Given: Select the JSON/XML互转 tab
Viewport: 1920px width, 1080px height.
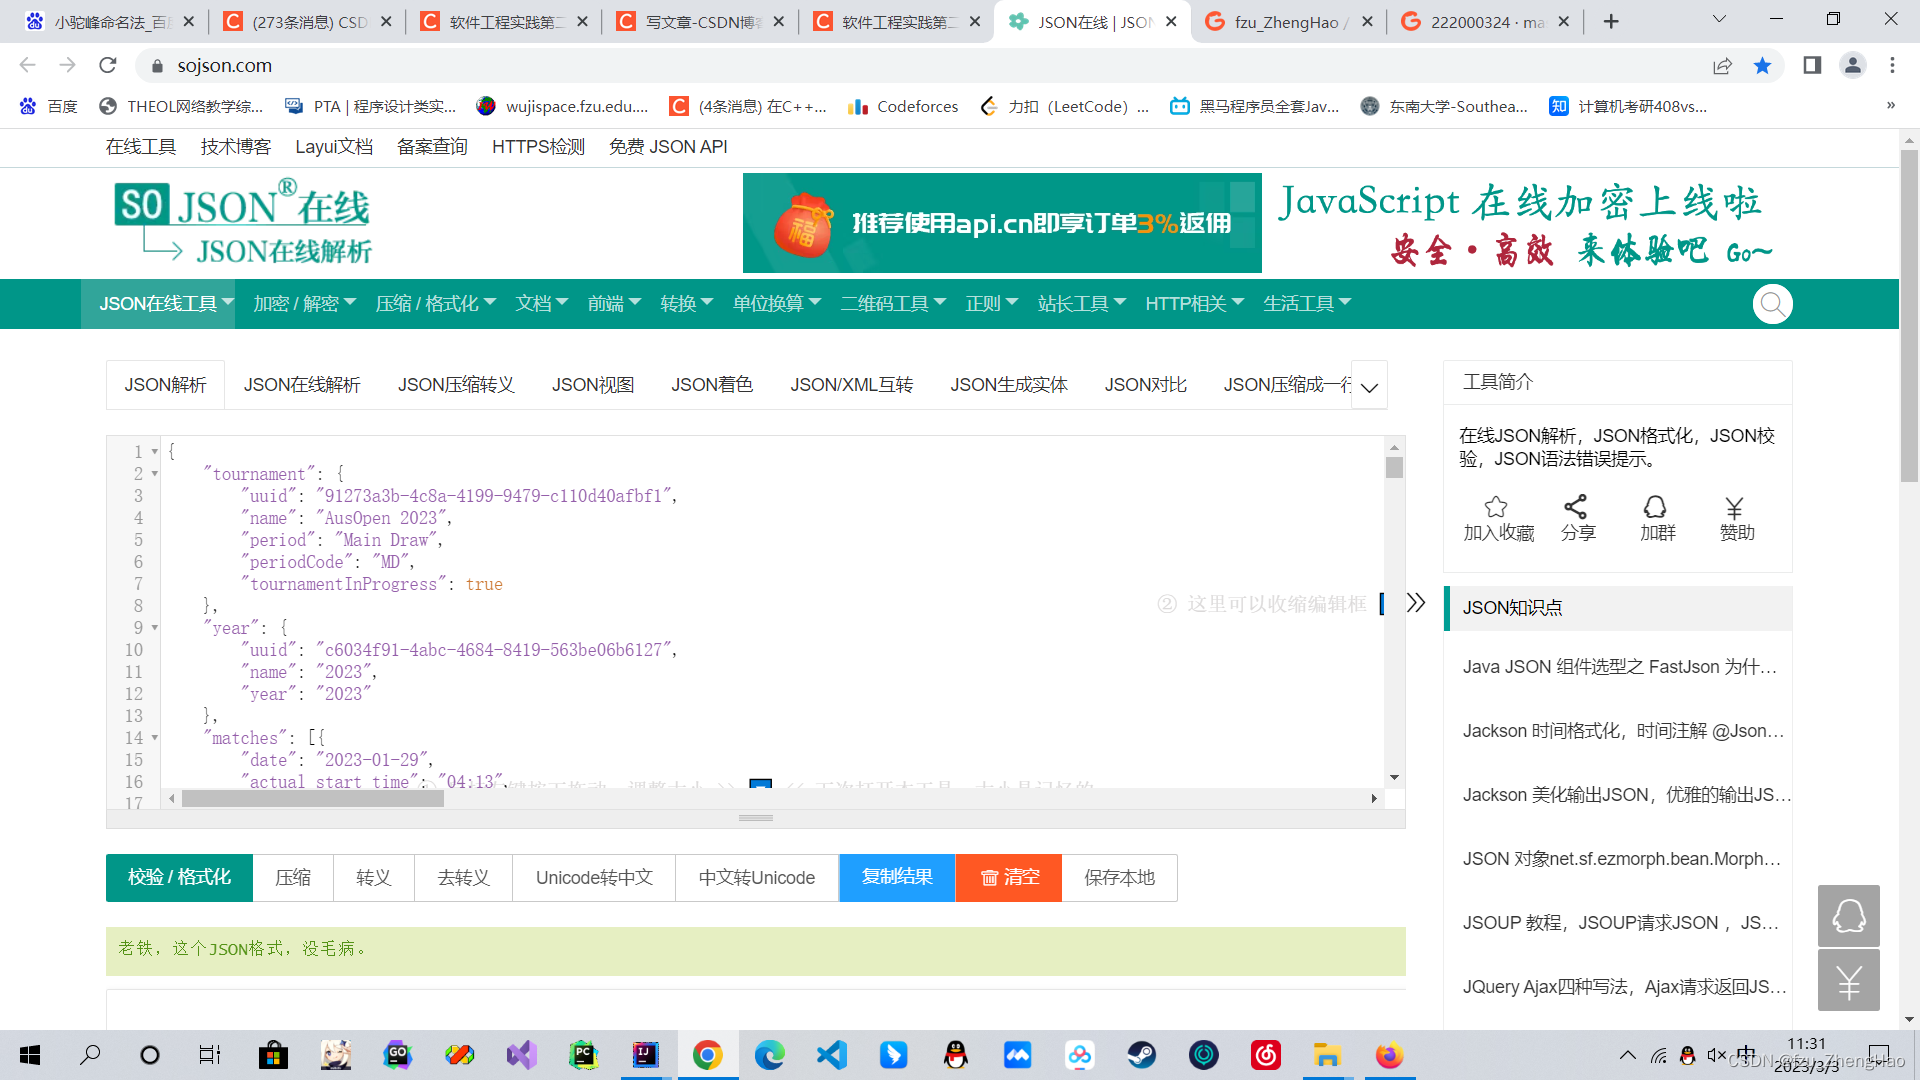Looking at the screenshot, I should (851, 385).
